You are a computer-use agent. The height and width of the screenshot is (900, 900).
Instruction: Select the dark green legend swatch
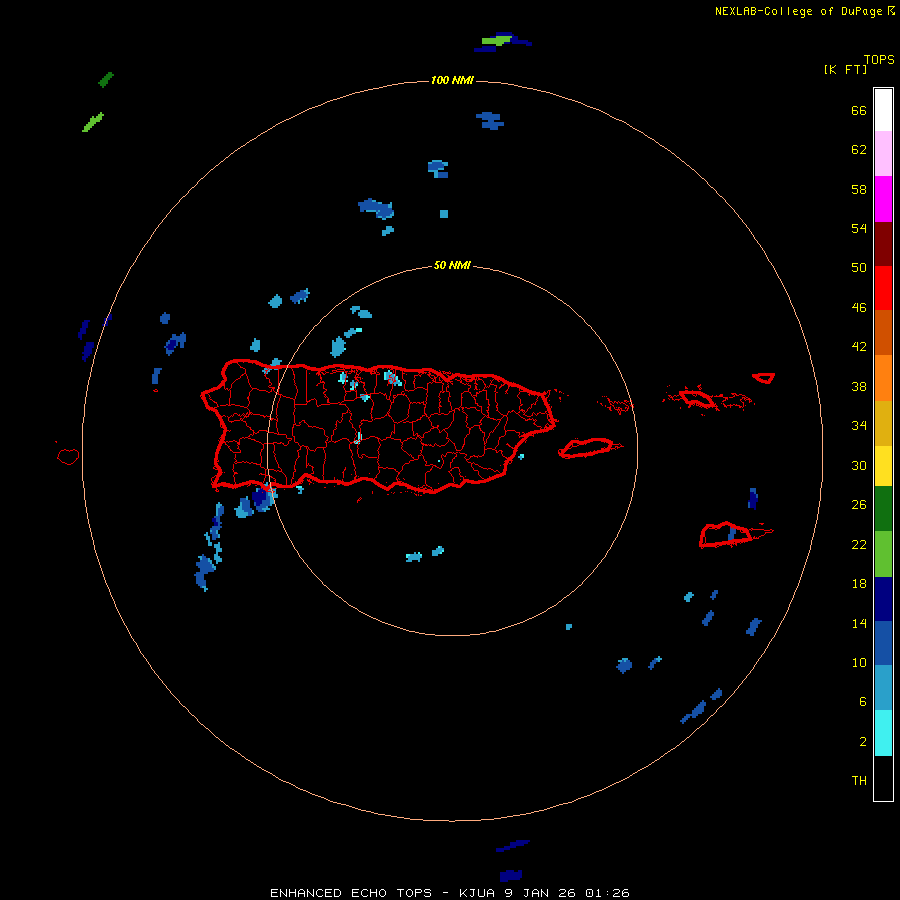coord(883,509)
